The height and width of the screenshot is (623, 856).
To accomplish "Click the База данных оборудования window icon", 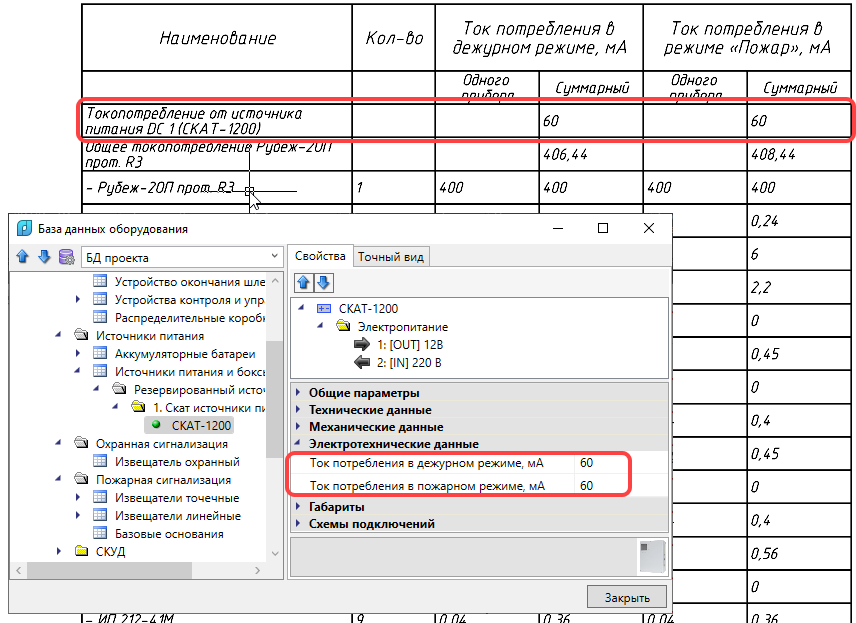I will pyautogui.click(x=24, y=228).
